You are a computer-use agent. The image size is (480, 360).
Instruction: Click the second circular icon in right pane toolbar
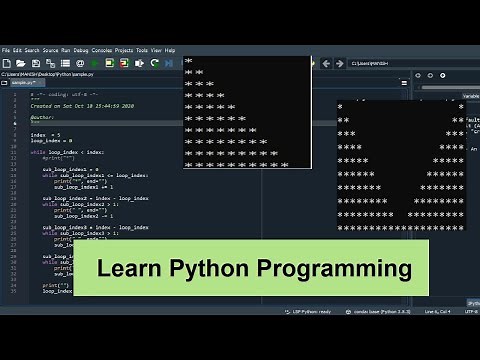pyautogui.click(x=430, y=76)
